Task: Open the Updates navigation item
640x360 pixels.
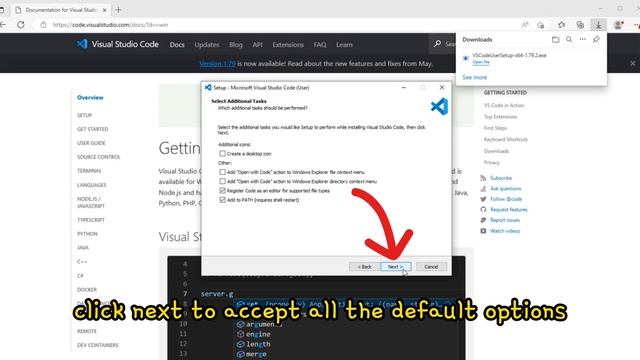Action: pyautogui.click(x=207, y=44)
